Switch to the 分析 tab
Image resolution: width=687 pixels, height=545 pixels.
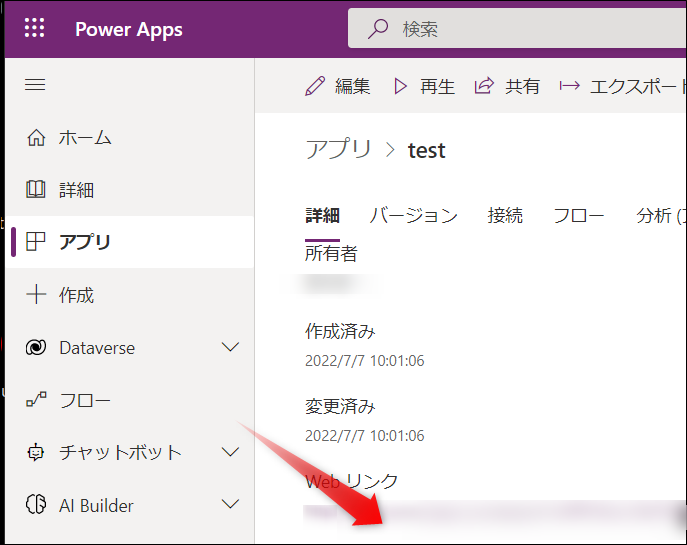[x=661, y=216]
